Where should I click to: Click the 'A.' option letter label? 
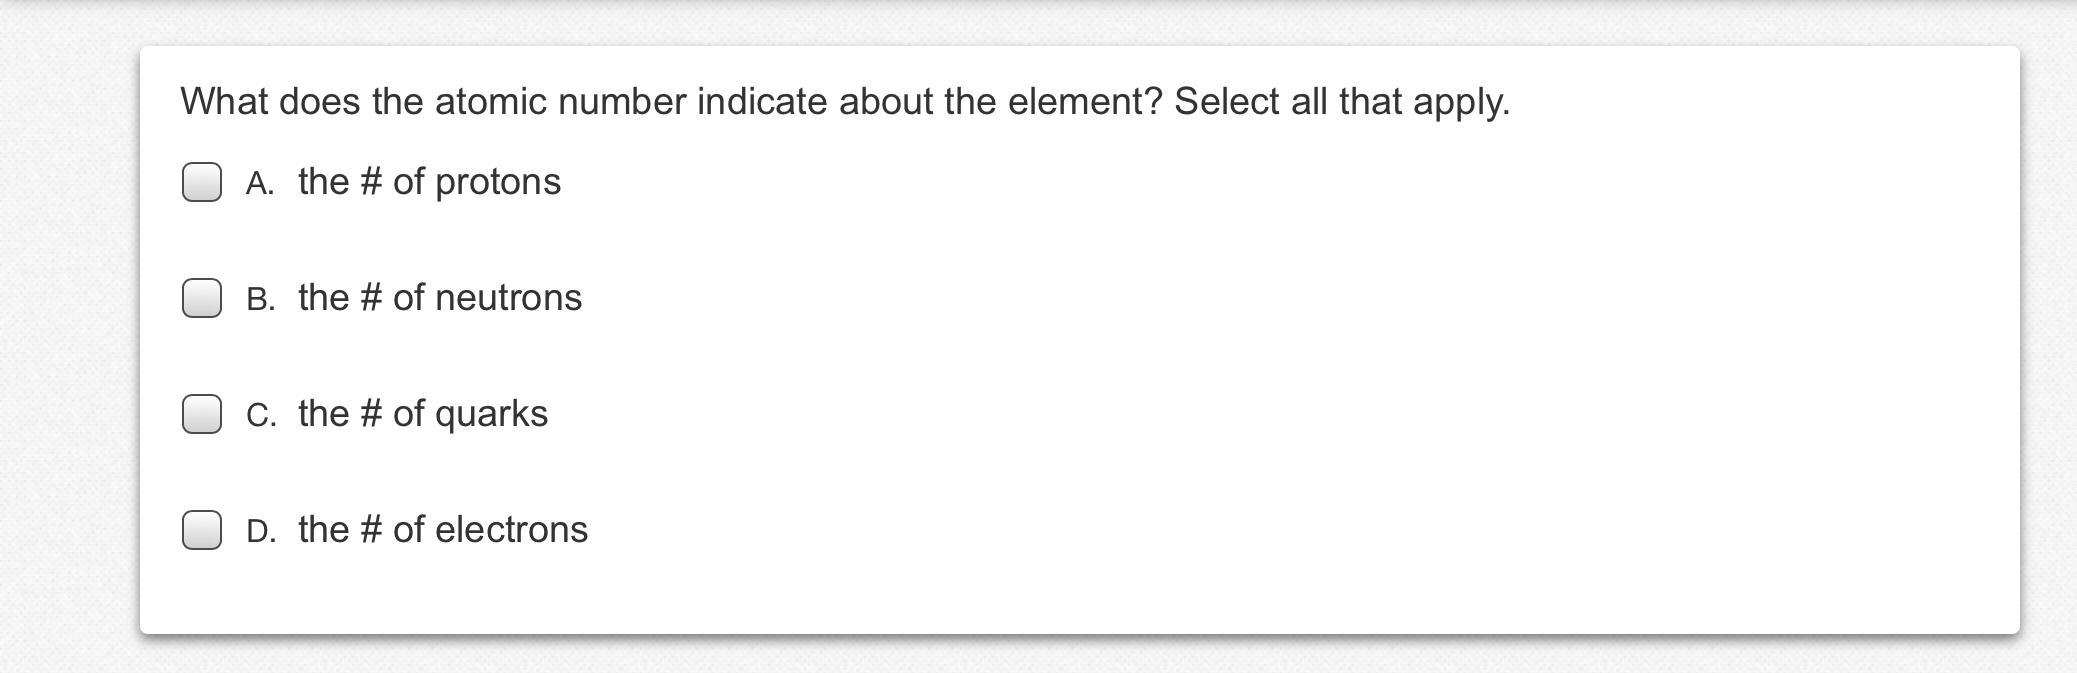[x=260, y=183]
